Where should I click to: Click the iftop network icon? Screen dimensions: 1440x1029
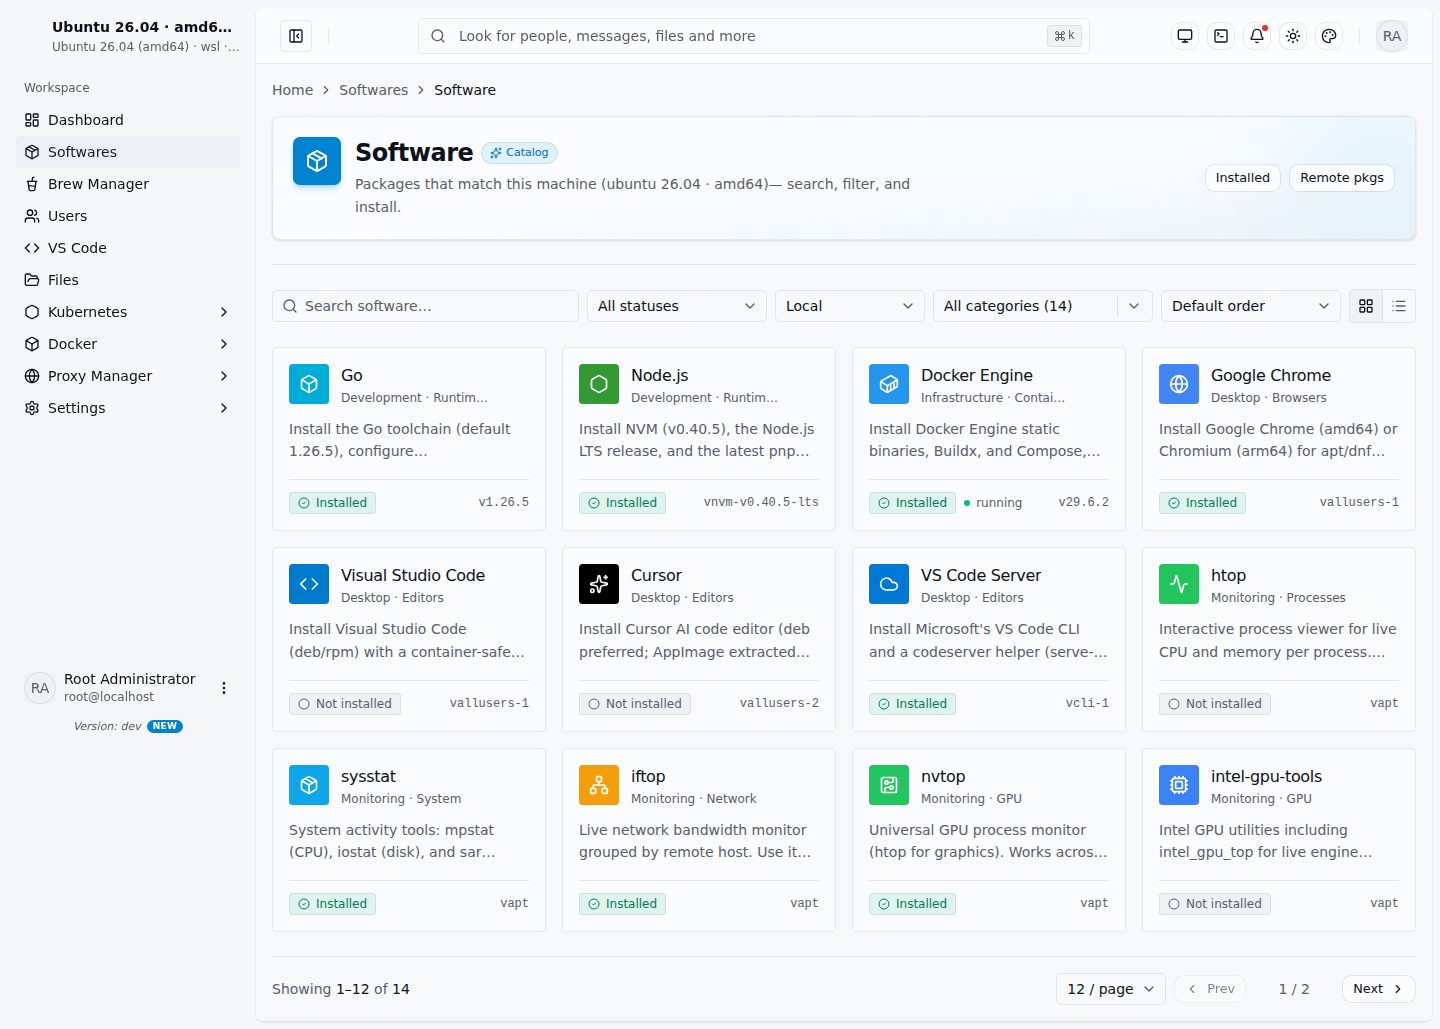(599, 785)
